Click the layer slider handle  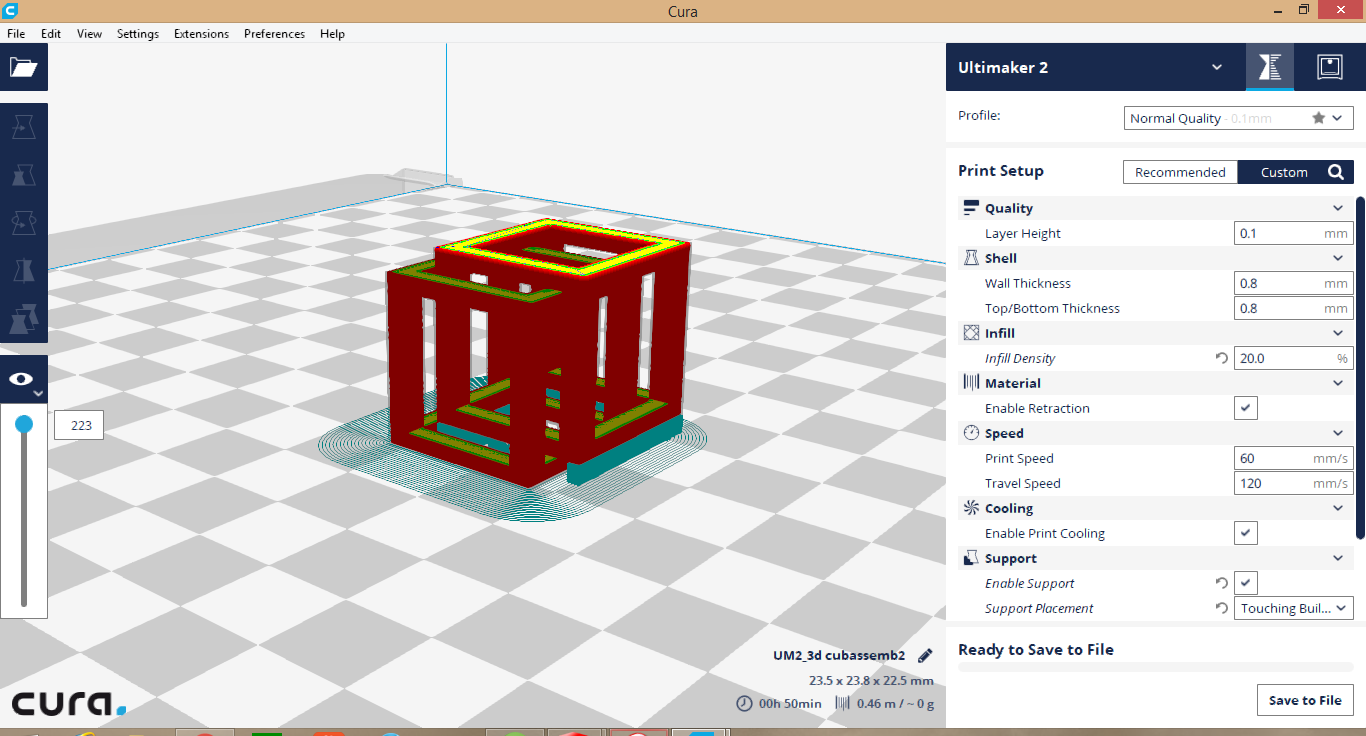point(24,425)
